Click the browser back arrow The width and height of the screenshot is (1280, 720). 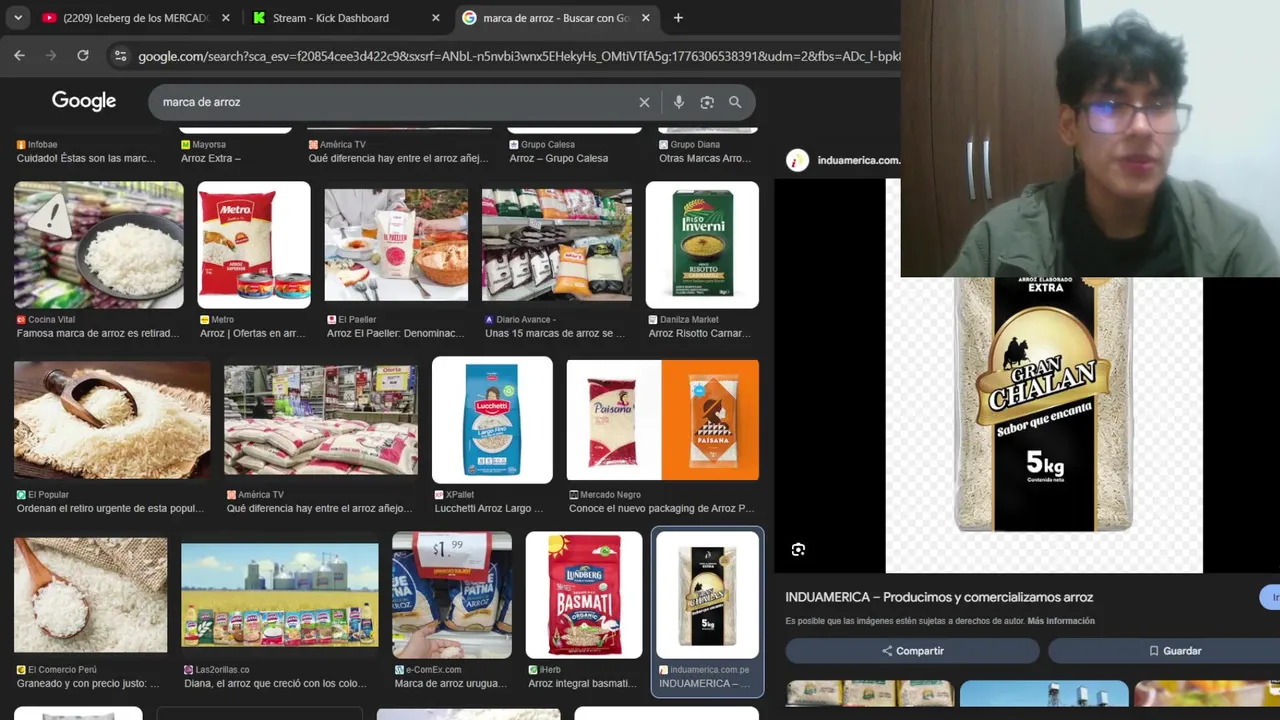(x=19, y=56)
